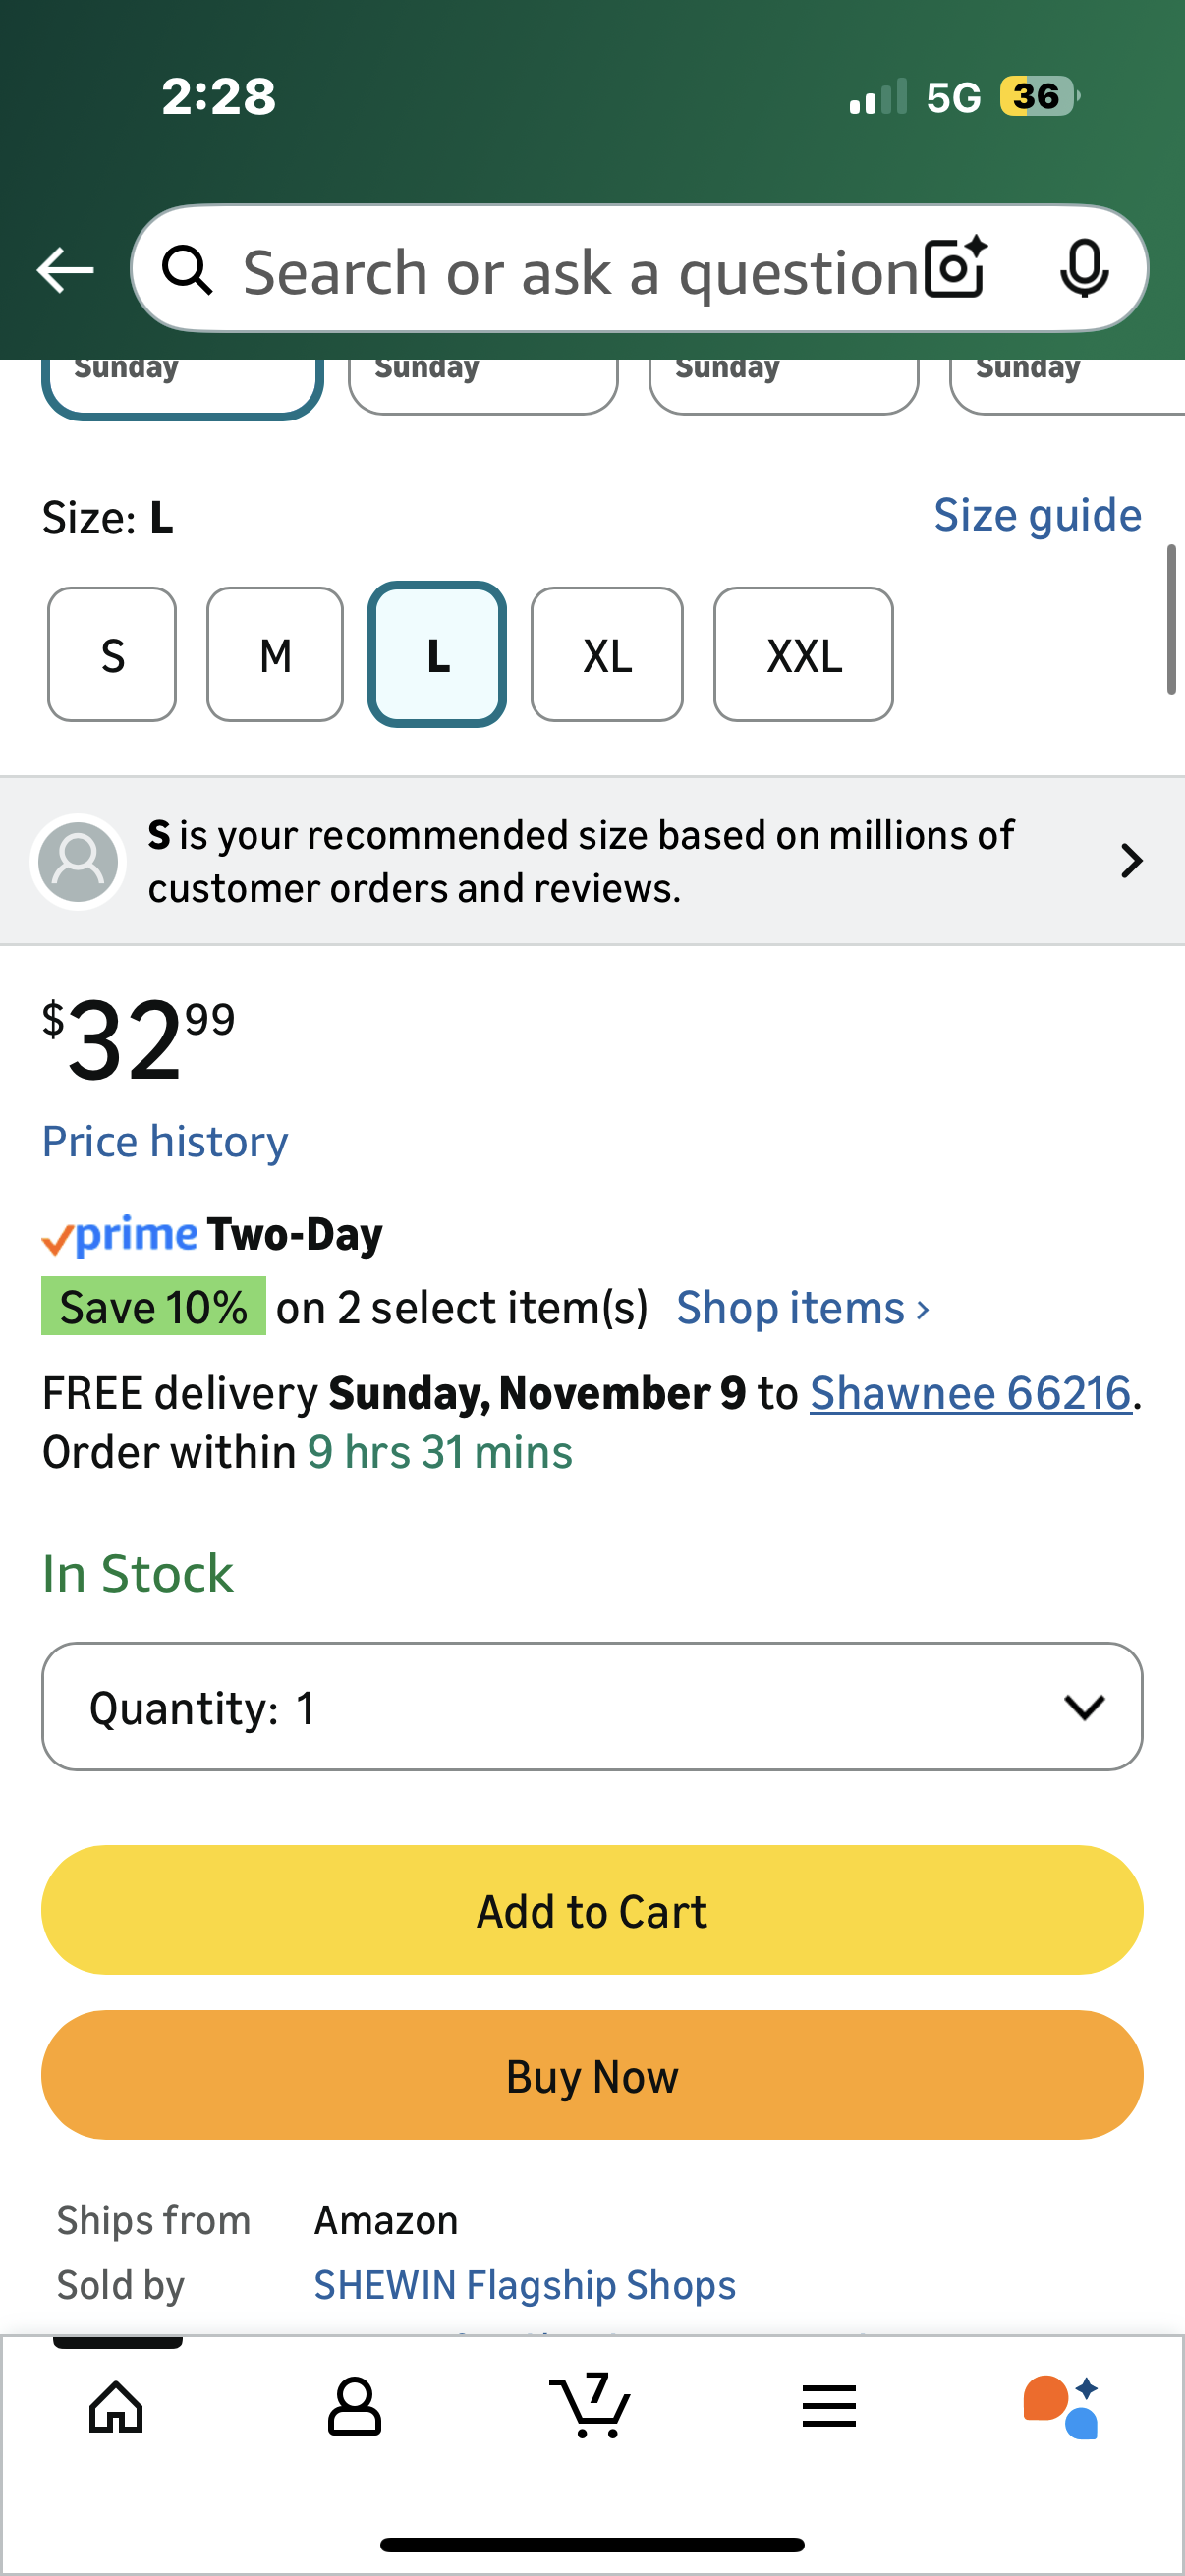Select size XXL option
The height and width of the screenshot is (2576, 1185).
click(803, 655)
